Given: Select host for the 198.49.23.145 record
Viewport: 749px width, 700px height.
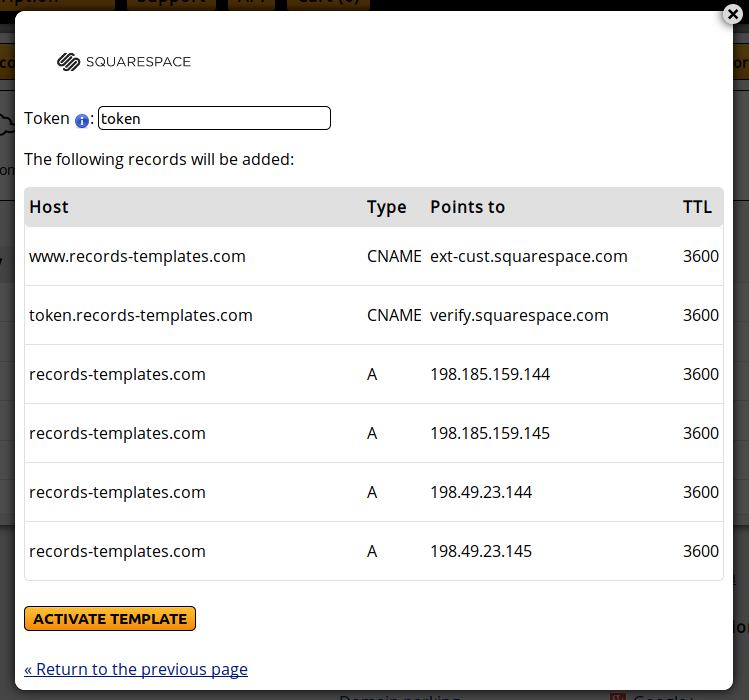Looking at the screenshot, I should tap(117, 551).
